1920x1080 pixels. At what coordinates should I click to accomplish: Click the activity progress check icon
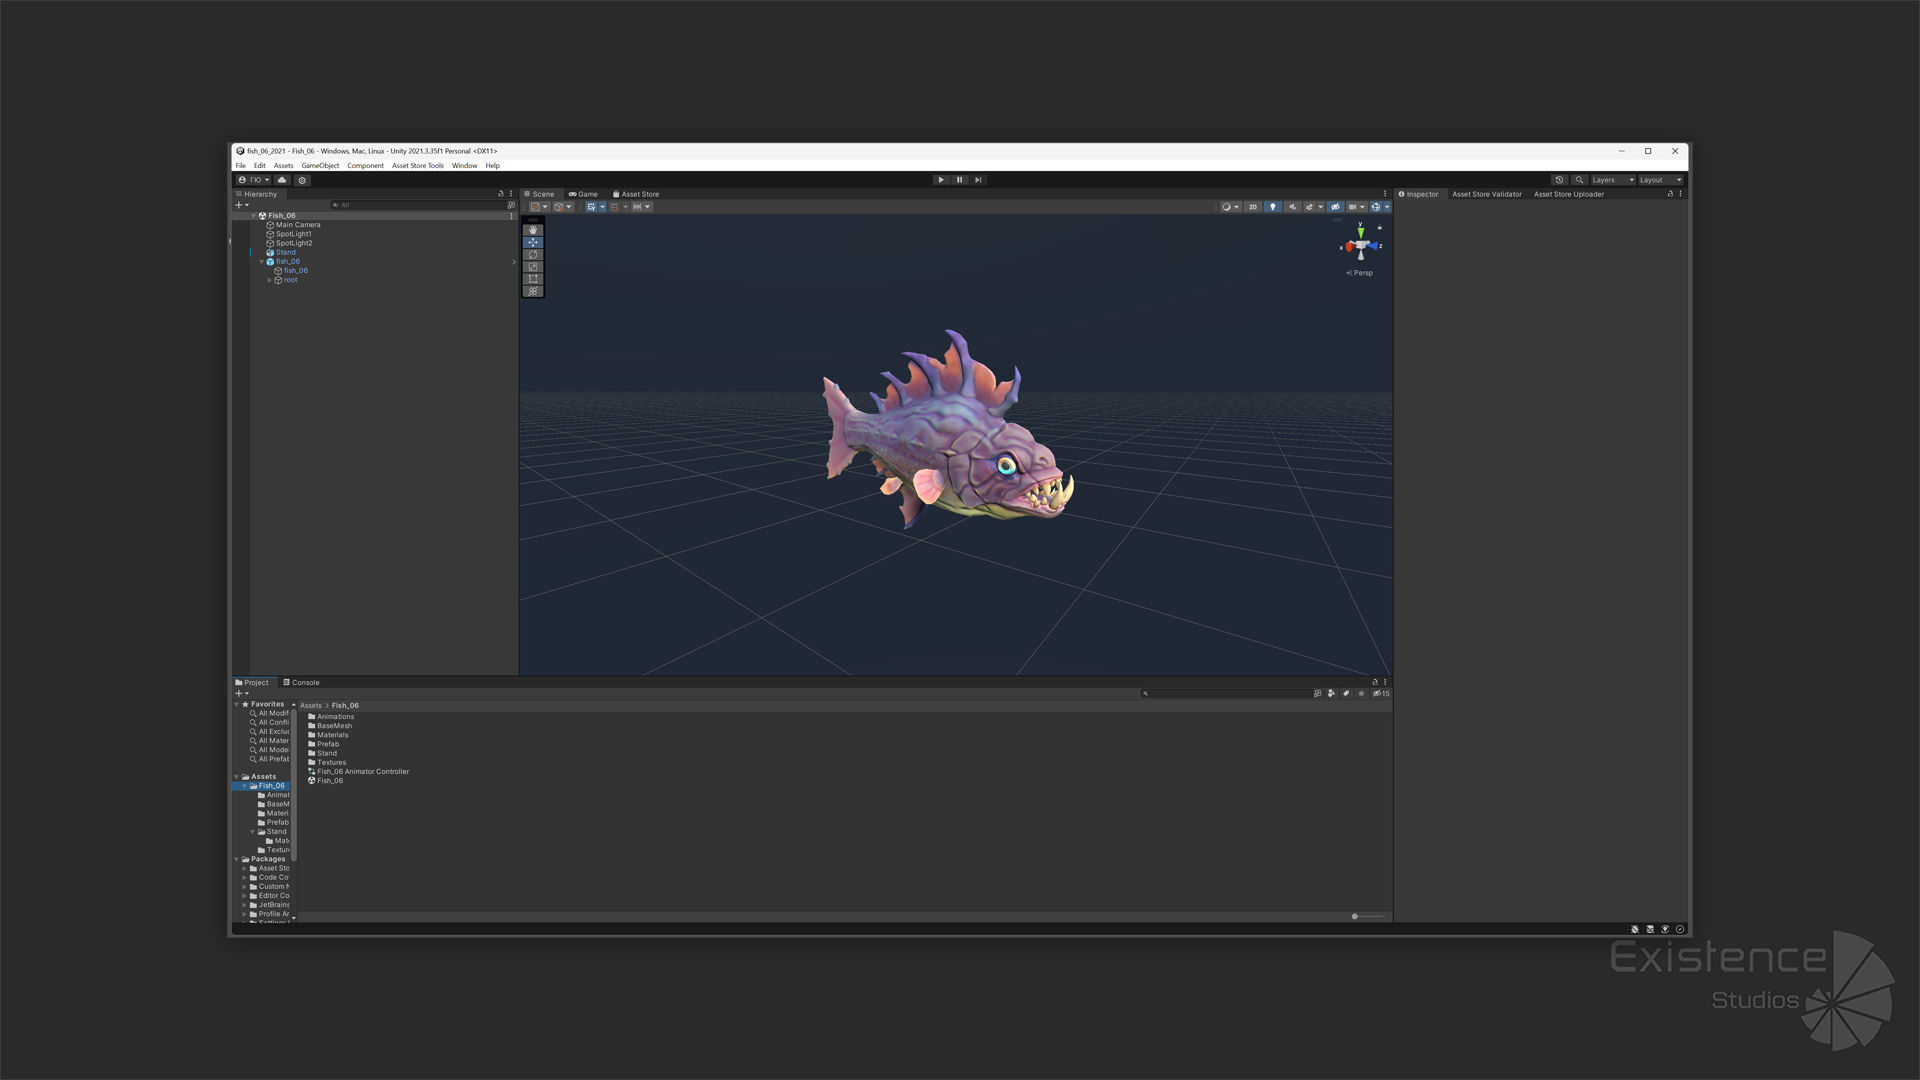(1680, 929)
